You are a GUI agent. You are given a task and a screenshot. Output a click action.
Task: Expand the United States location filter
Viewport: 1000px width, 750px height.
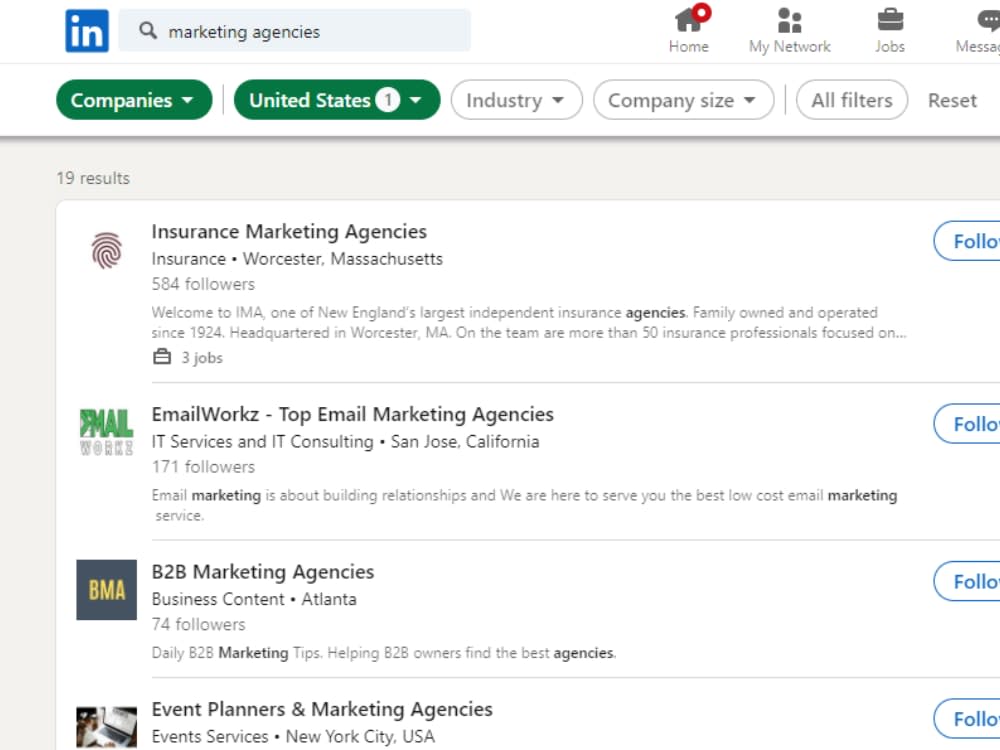coord(337,100)
